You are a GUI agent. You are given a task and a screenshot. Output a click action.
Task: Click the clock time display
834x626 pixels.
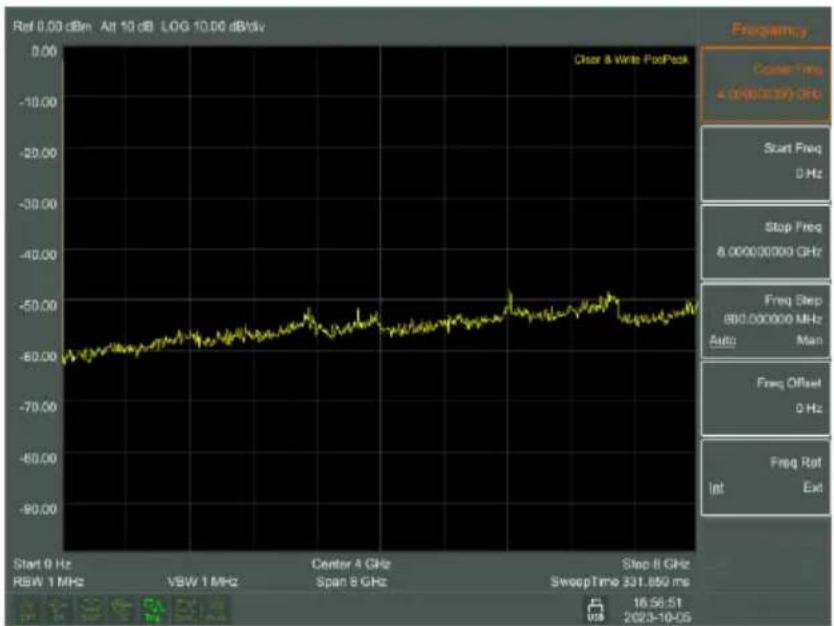click(657, 603)
